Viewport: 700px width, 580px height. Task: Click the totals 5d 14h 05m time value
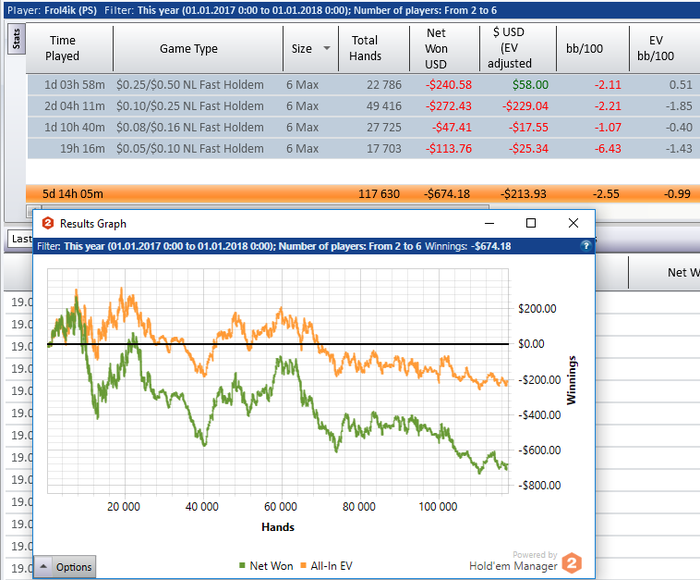73,194
